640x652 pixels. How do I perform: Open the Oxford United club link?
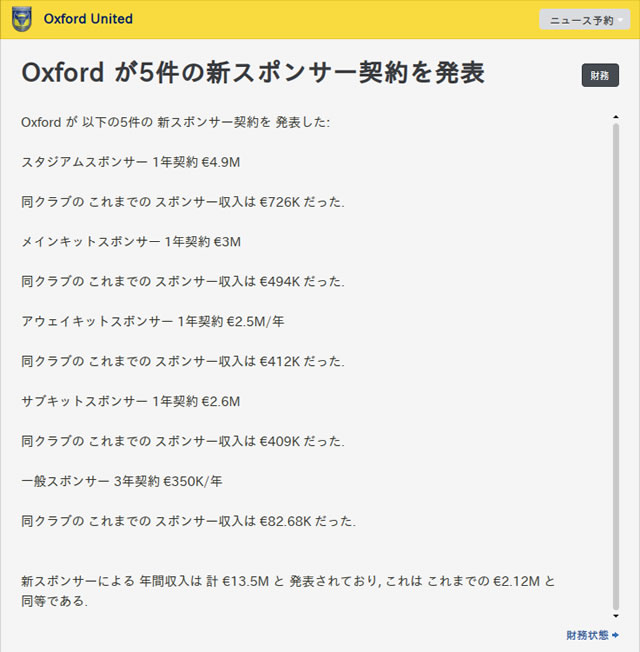88,19
